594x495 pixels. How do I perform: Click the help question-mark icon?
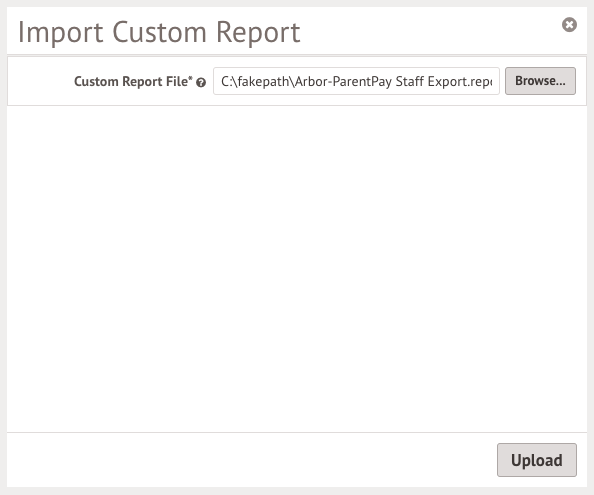click(x=201, y=82)
